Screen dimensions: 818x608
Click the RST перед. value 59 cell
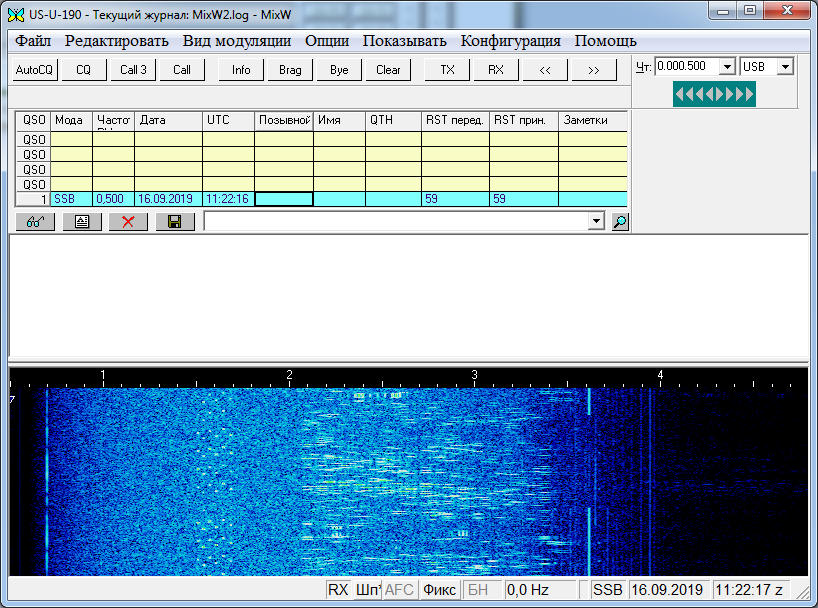[455, 199]
